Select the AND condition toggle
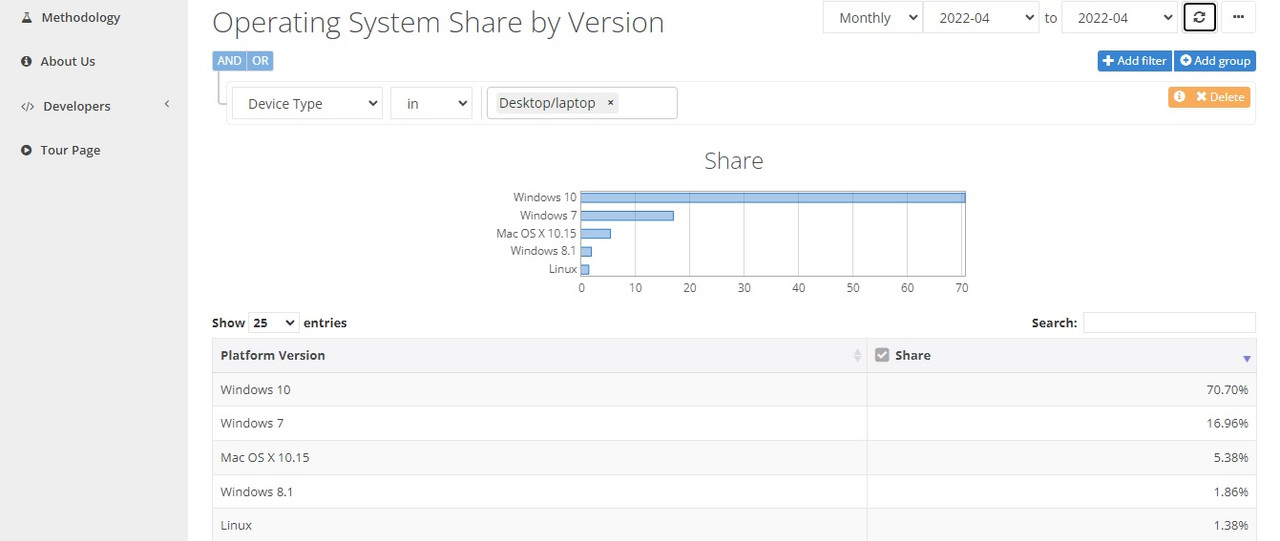 pyautogui.click(x=229, y=61)
